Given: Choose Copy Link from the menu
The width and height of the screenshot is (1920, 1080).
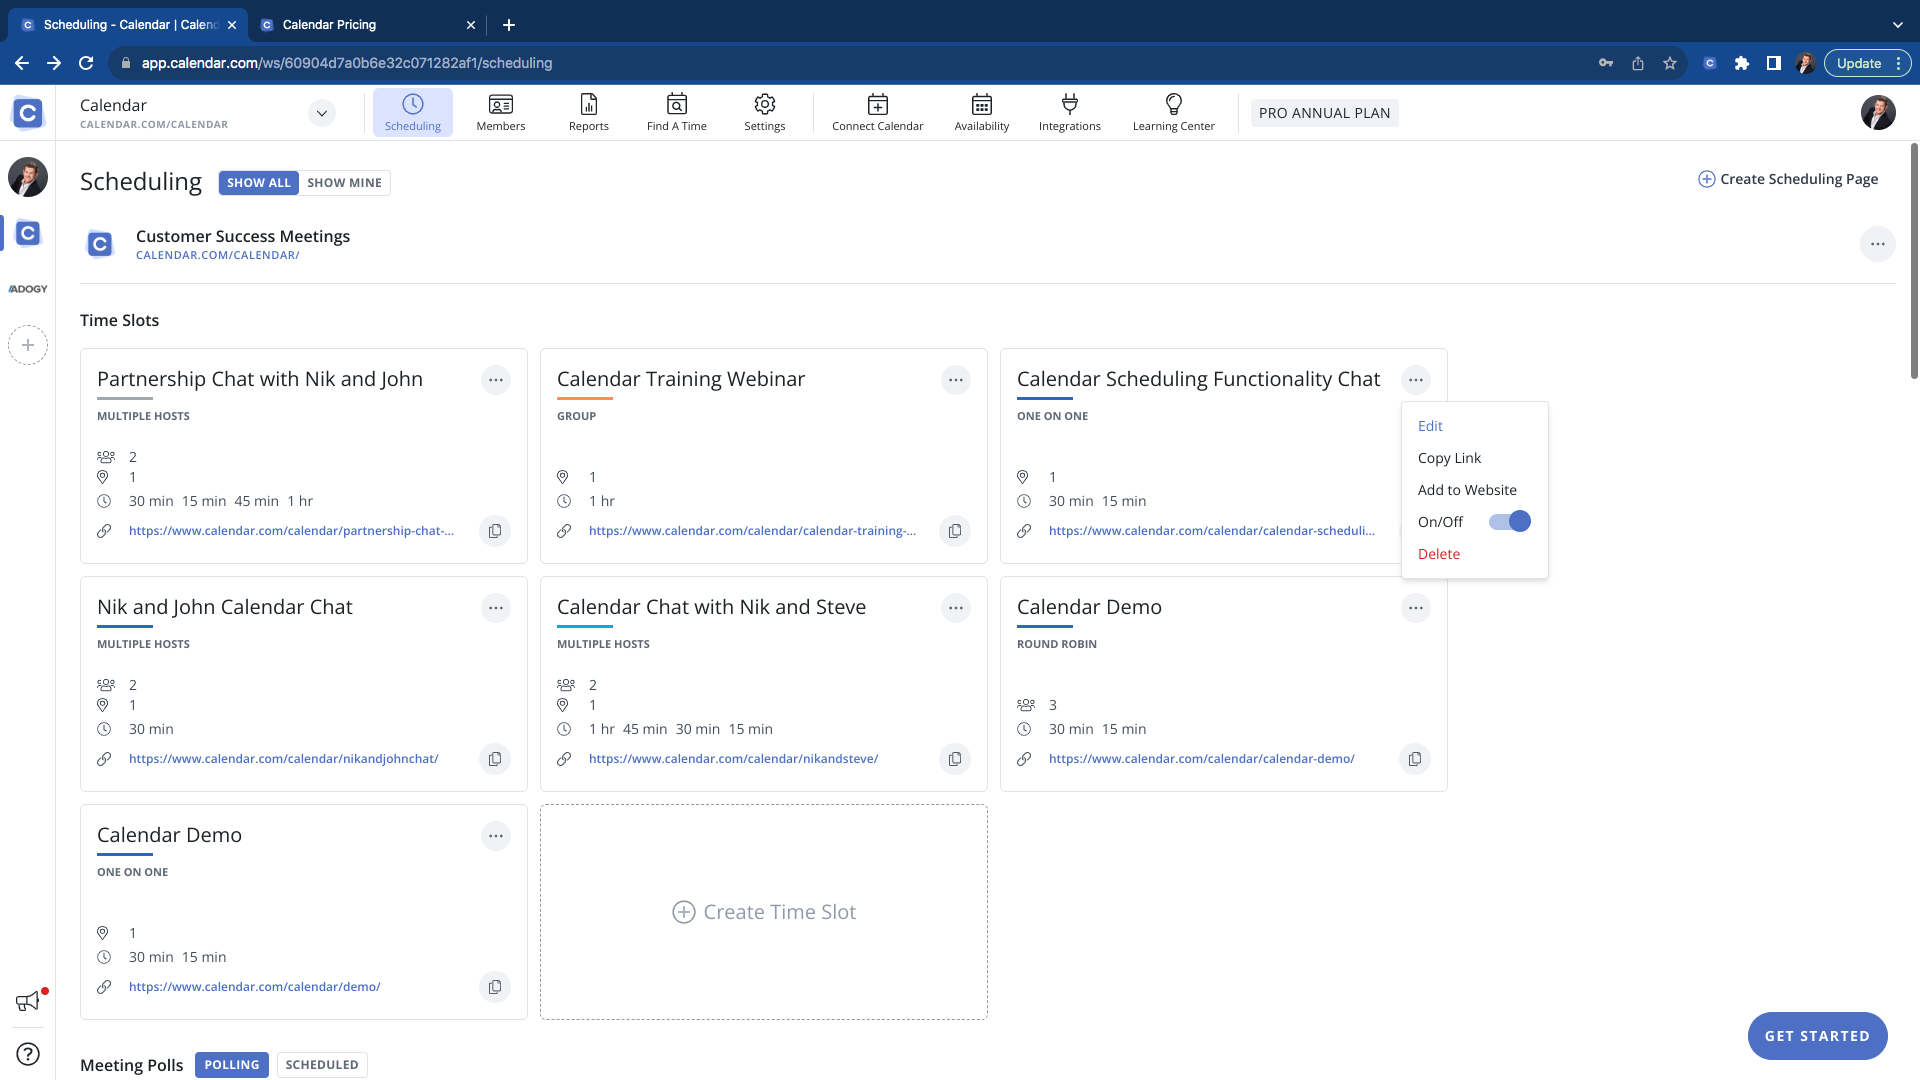Looking at the screenshot, I should (x=1449, y=458).
